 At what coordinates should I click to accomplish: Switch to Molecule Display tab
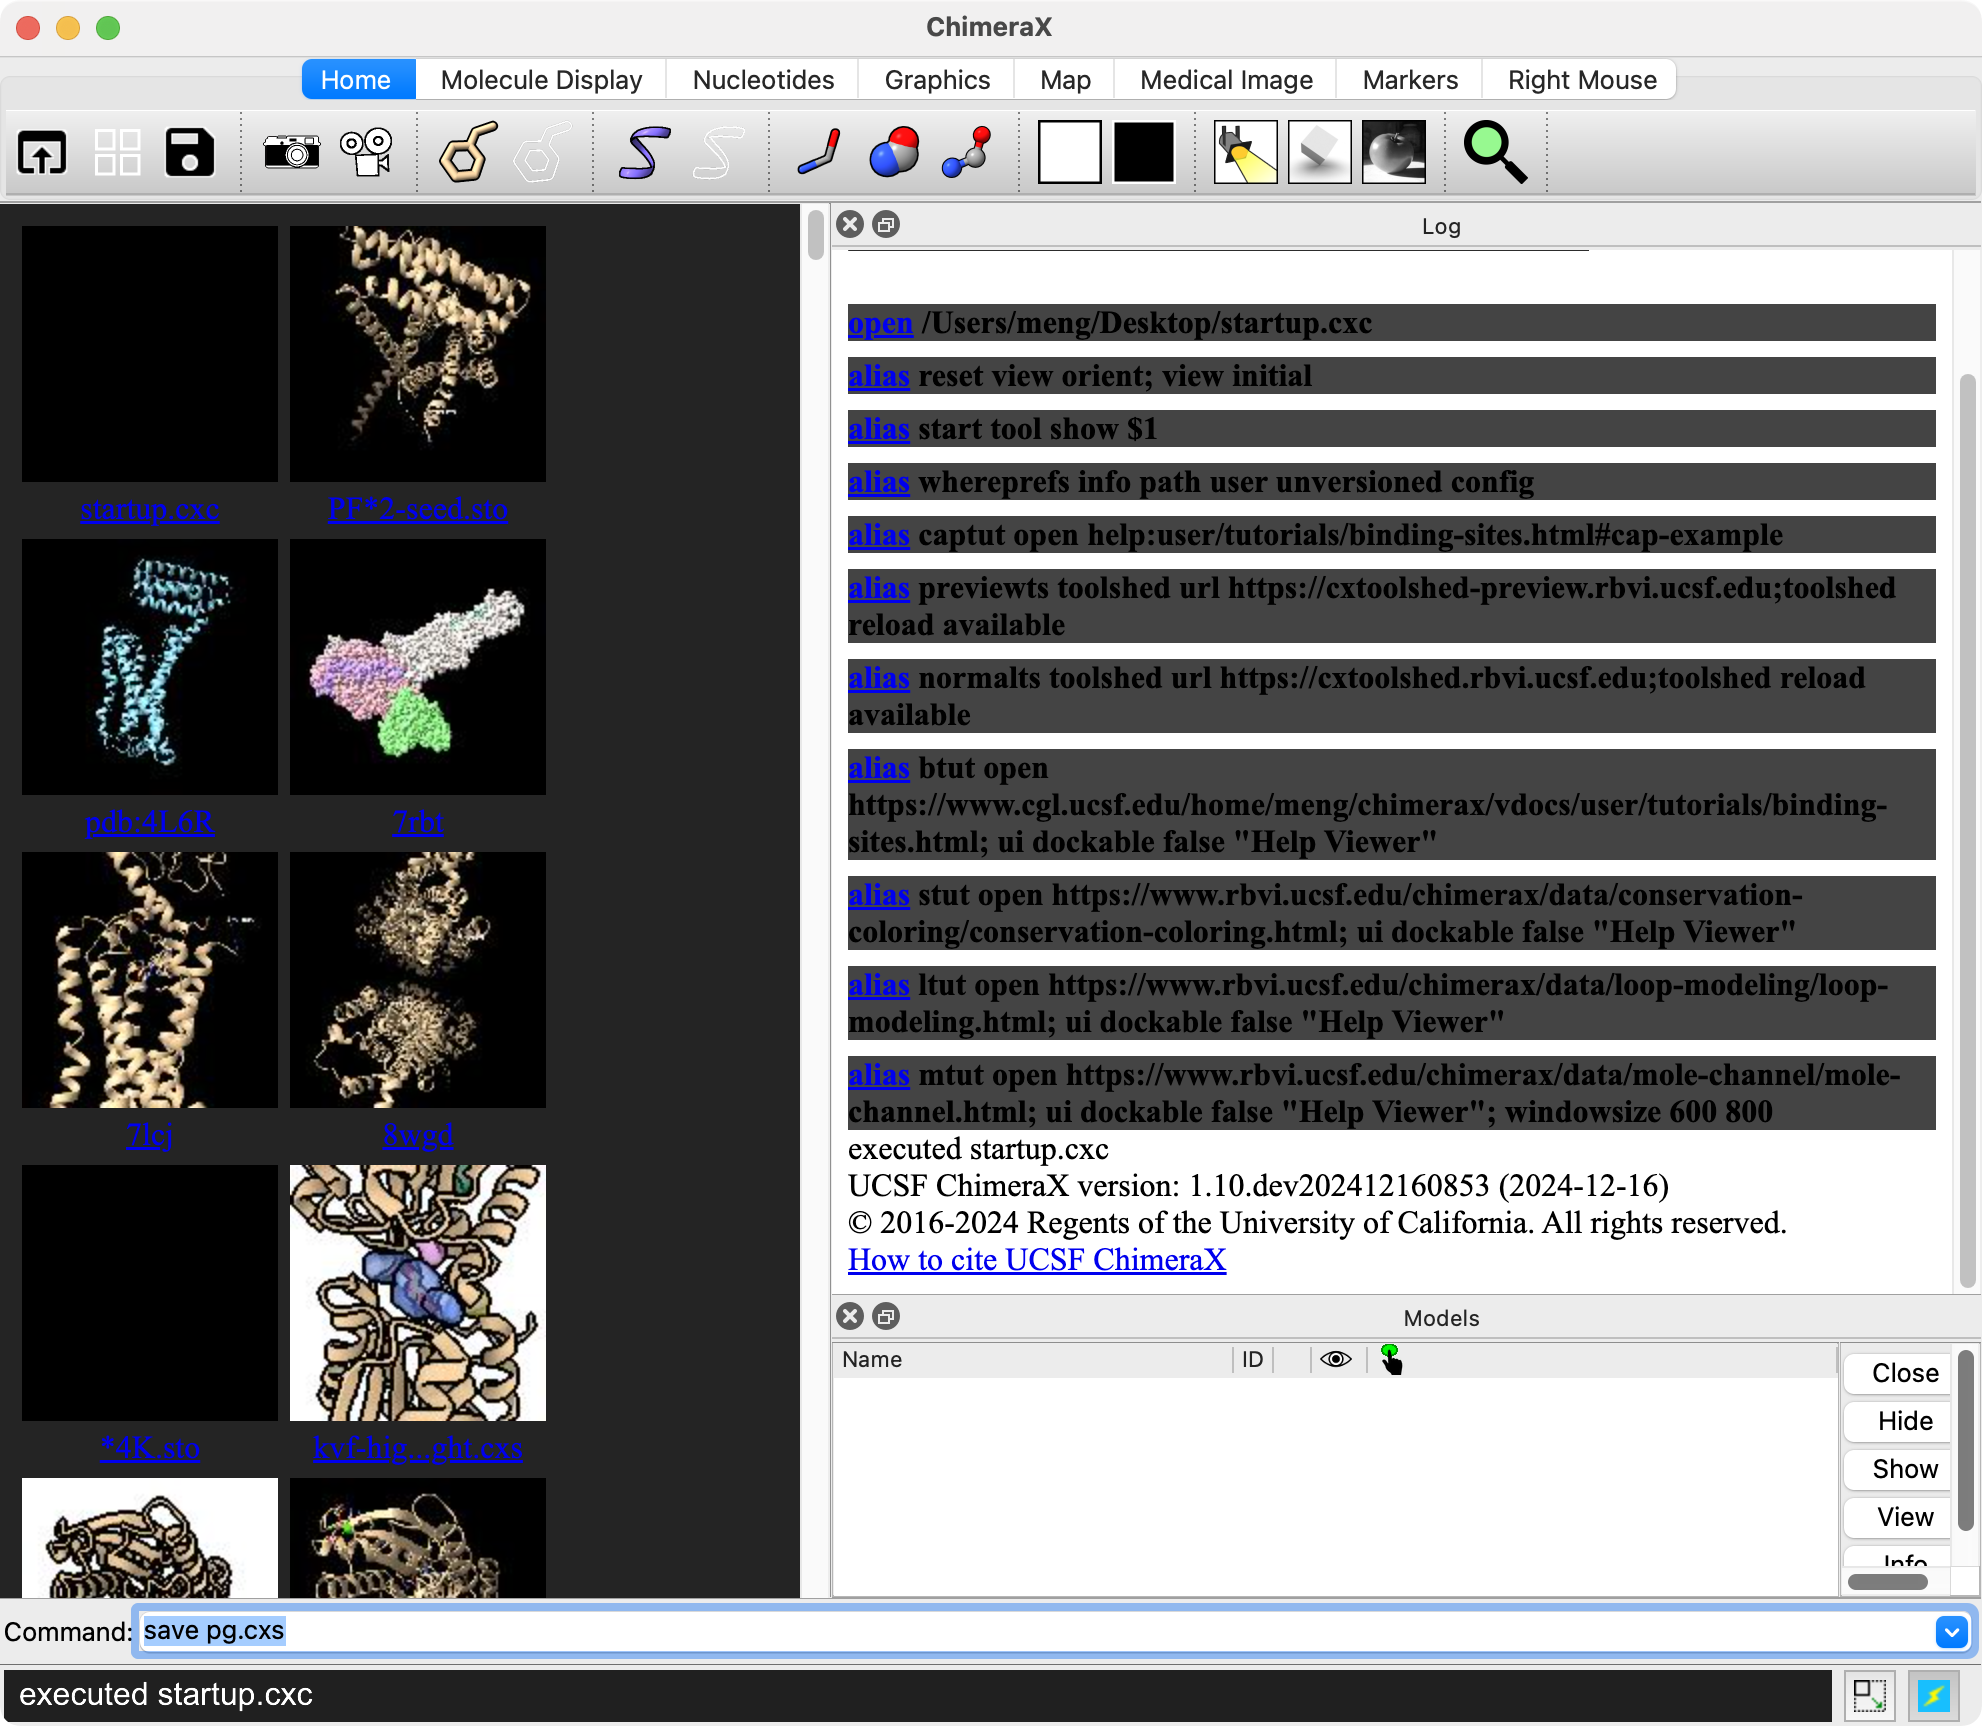pyautogui.click(x=541, y=80)
